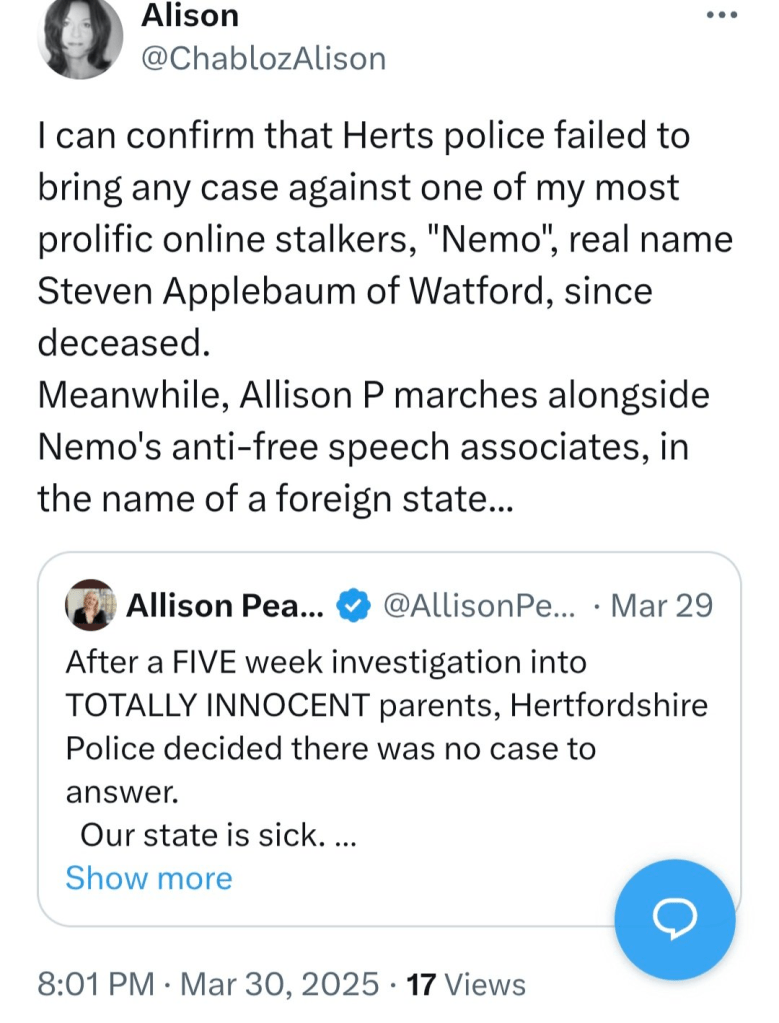Open the Mar 29 quoted post date
Image resolution: width=779 pixels, height=1023 pixels.
(662, 606)
